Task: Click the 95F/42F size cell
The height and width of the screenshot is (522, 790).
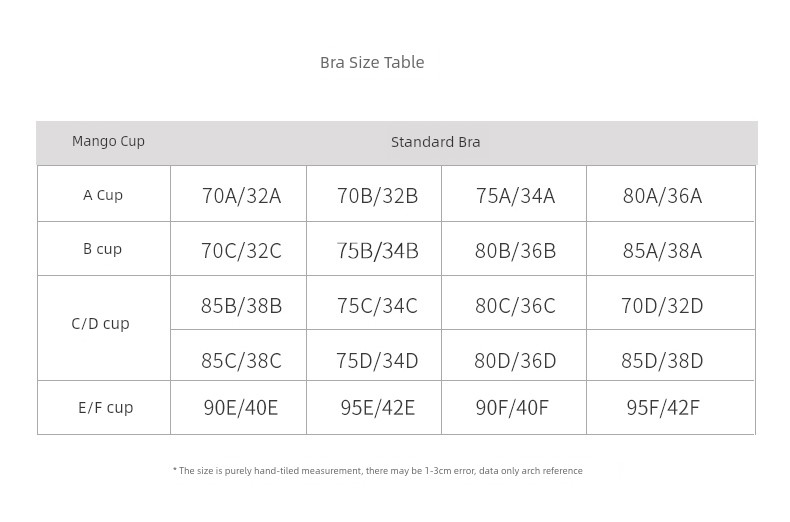Action: tap(662, 408)
